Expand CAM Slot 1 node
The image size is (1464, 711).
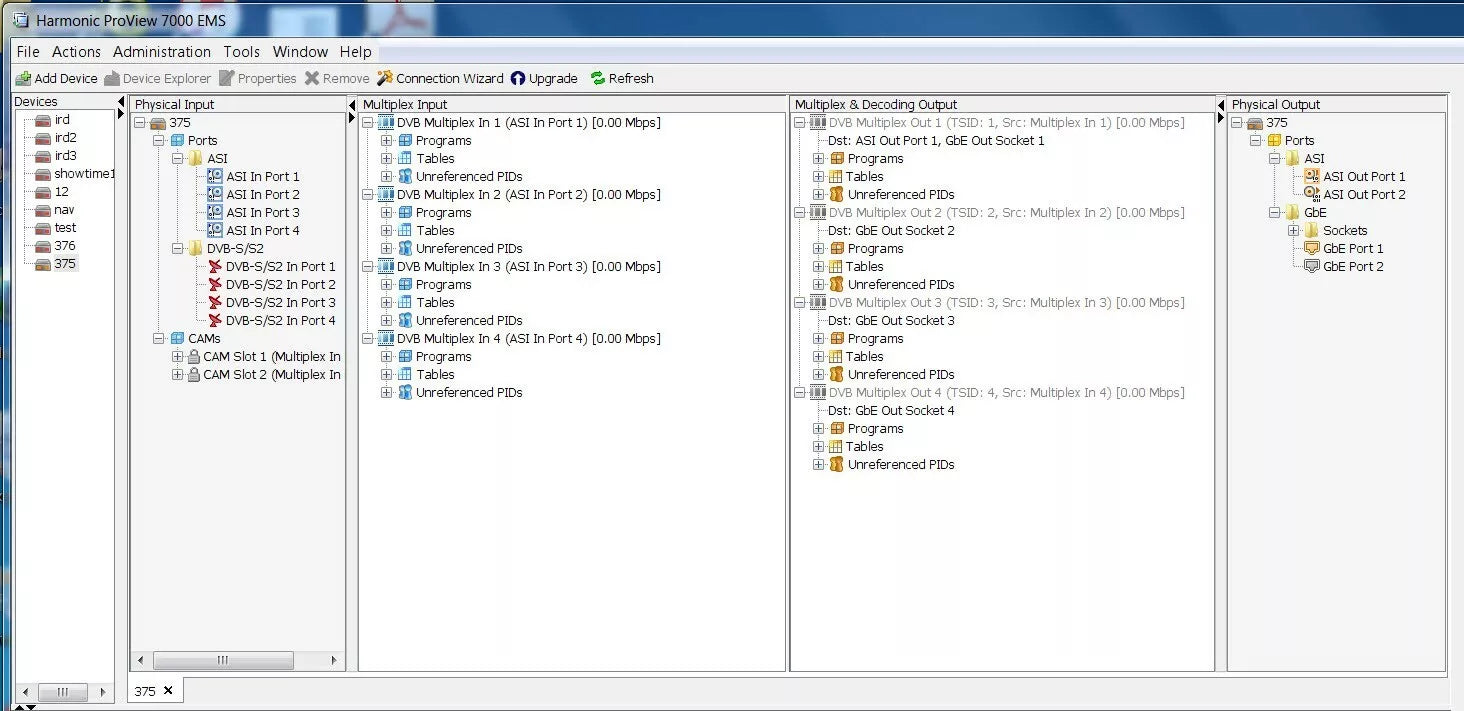coord(177,356)
